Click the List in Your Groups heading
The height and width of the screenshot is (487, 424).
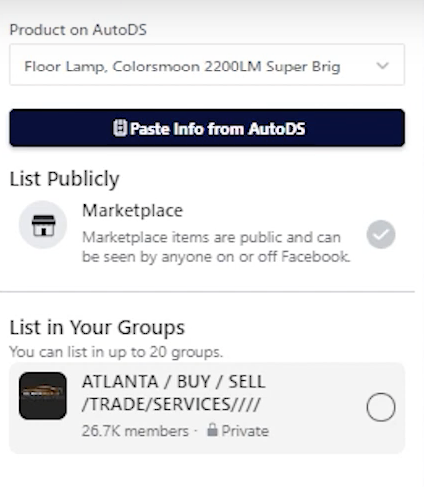(97, 327)
